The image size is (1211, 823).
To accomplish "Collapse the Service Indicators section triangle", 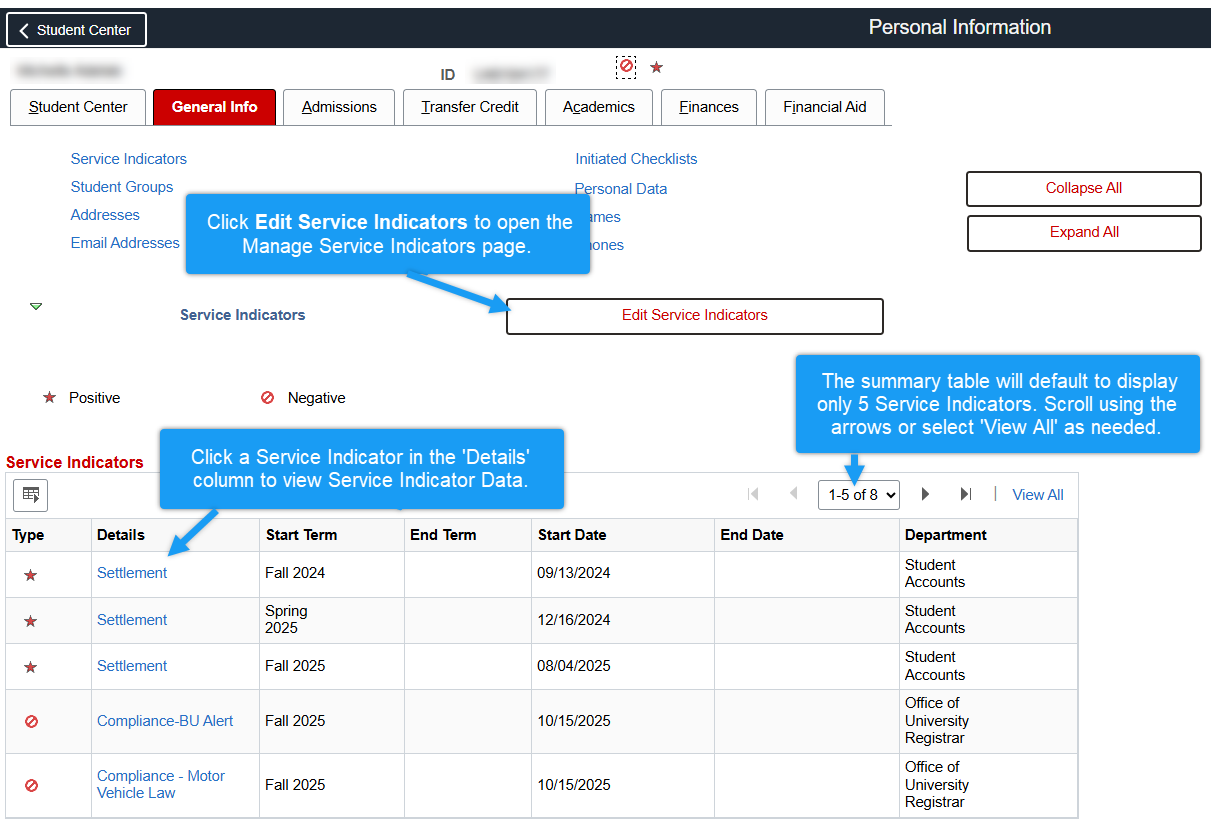I will click(36, 306).
